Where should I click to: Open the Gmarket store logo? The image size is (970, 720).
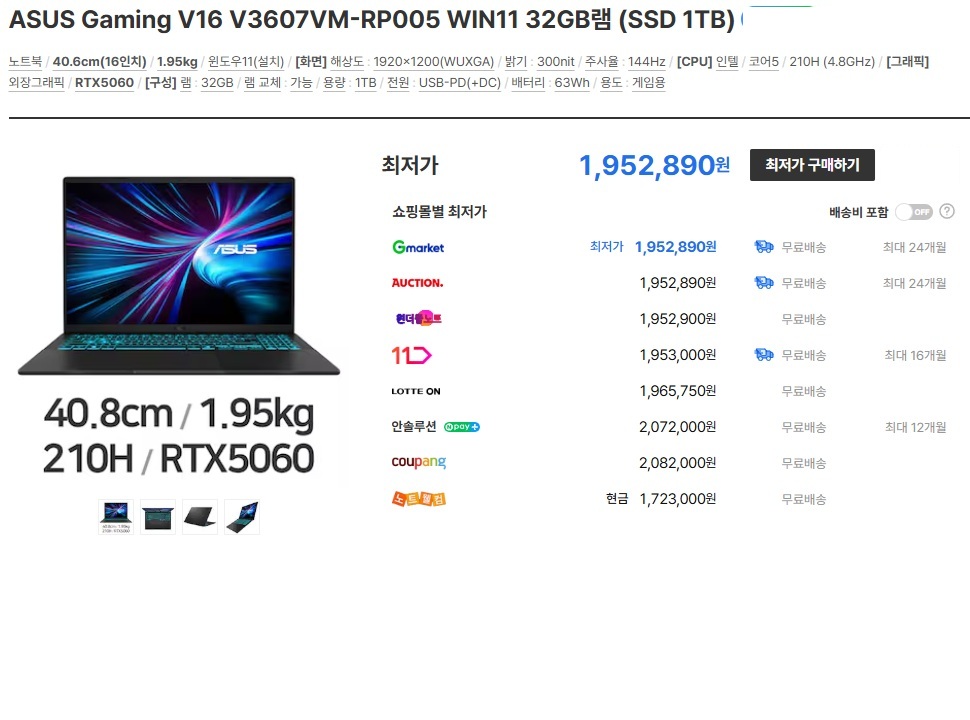coord(418,247)
